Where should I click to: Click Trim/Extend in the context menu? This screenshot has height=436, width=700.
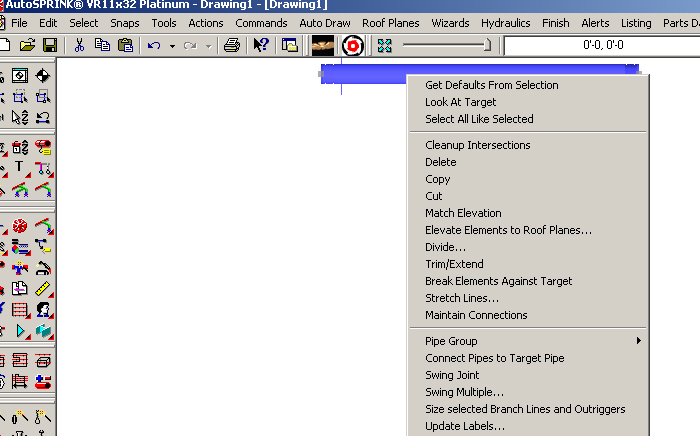[x=454, y=264]
